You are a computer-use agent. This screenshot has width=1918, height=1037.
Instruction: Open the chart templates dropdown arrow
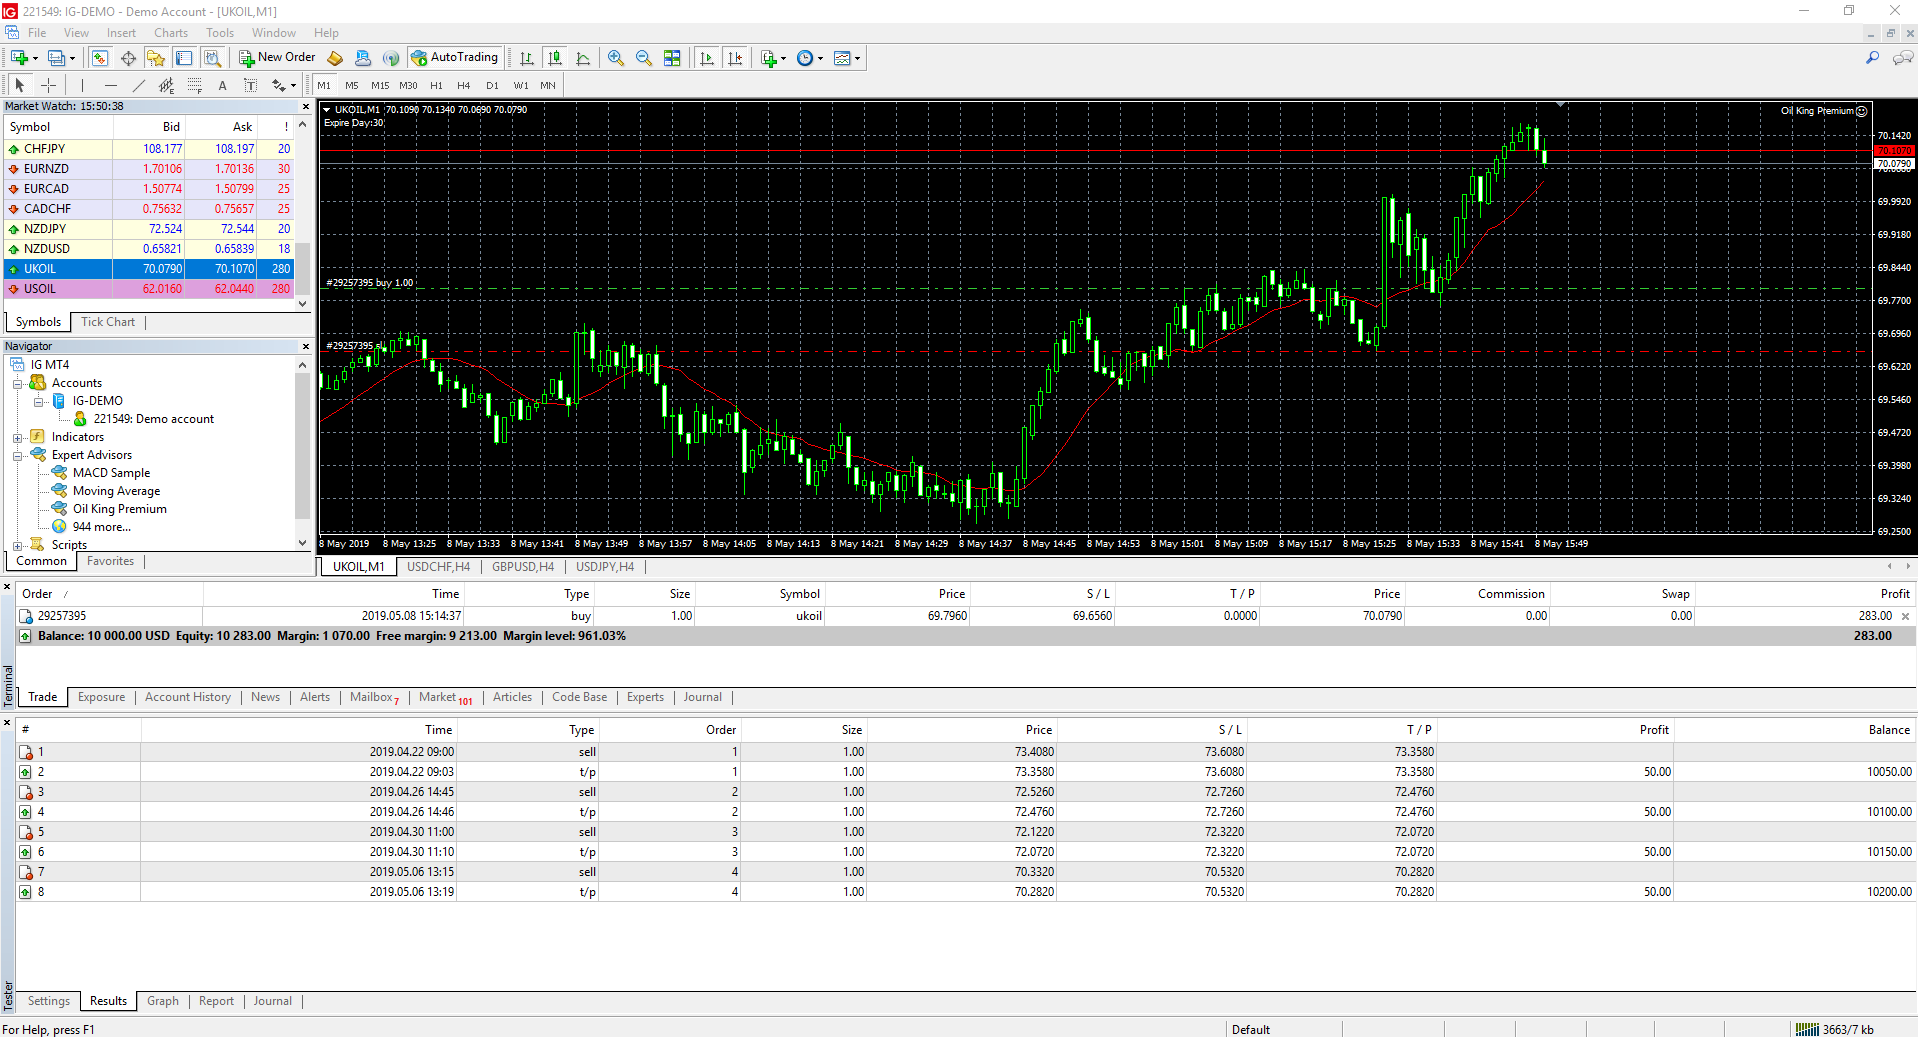857,59
